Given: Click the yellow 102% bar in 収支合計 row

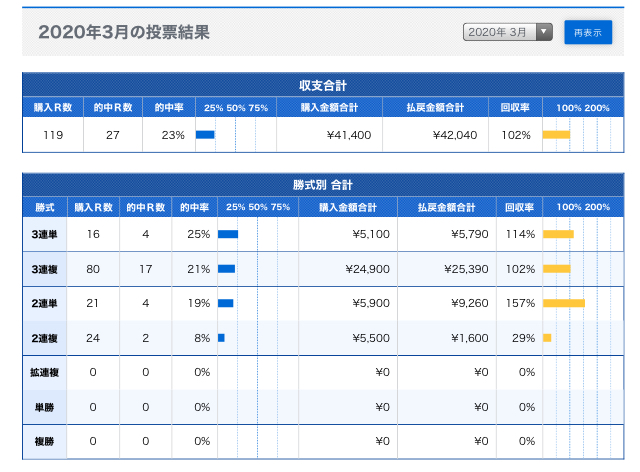Looking at the screenshot, I should pyautogui.click(x=556, y=135).
